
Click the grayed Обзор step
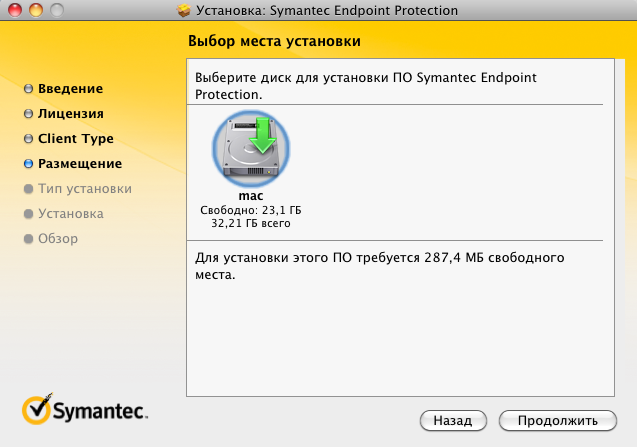58,239
